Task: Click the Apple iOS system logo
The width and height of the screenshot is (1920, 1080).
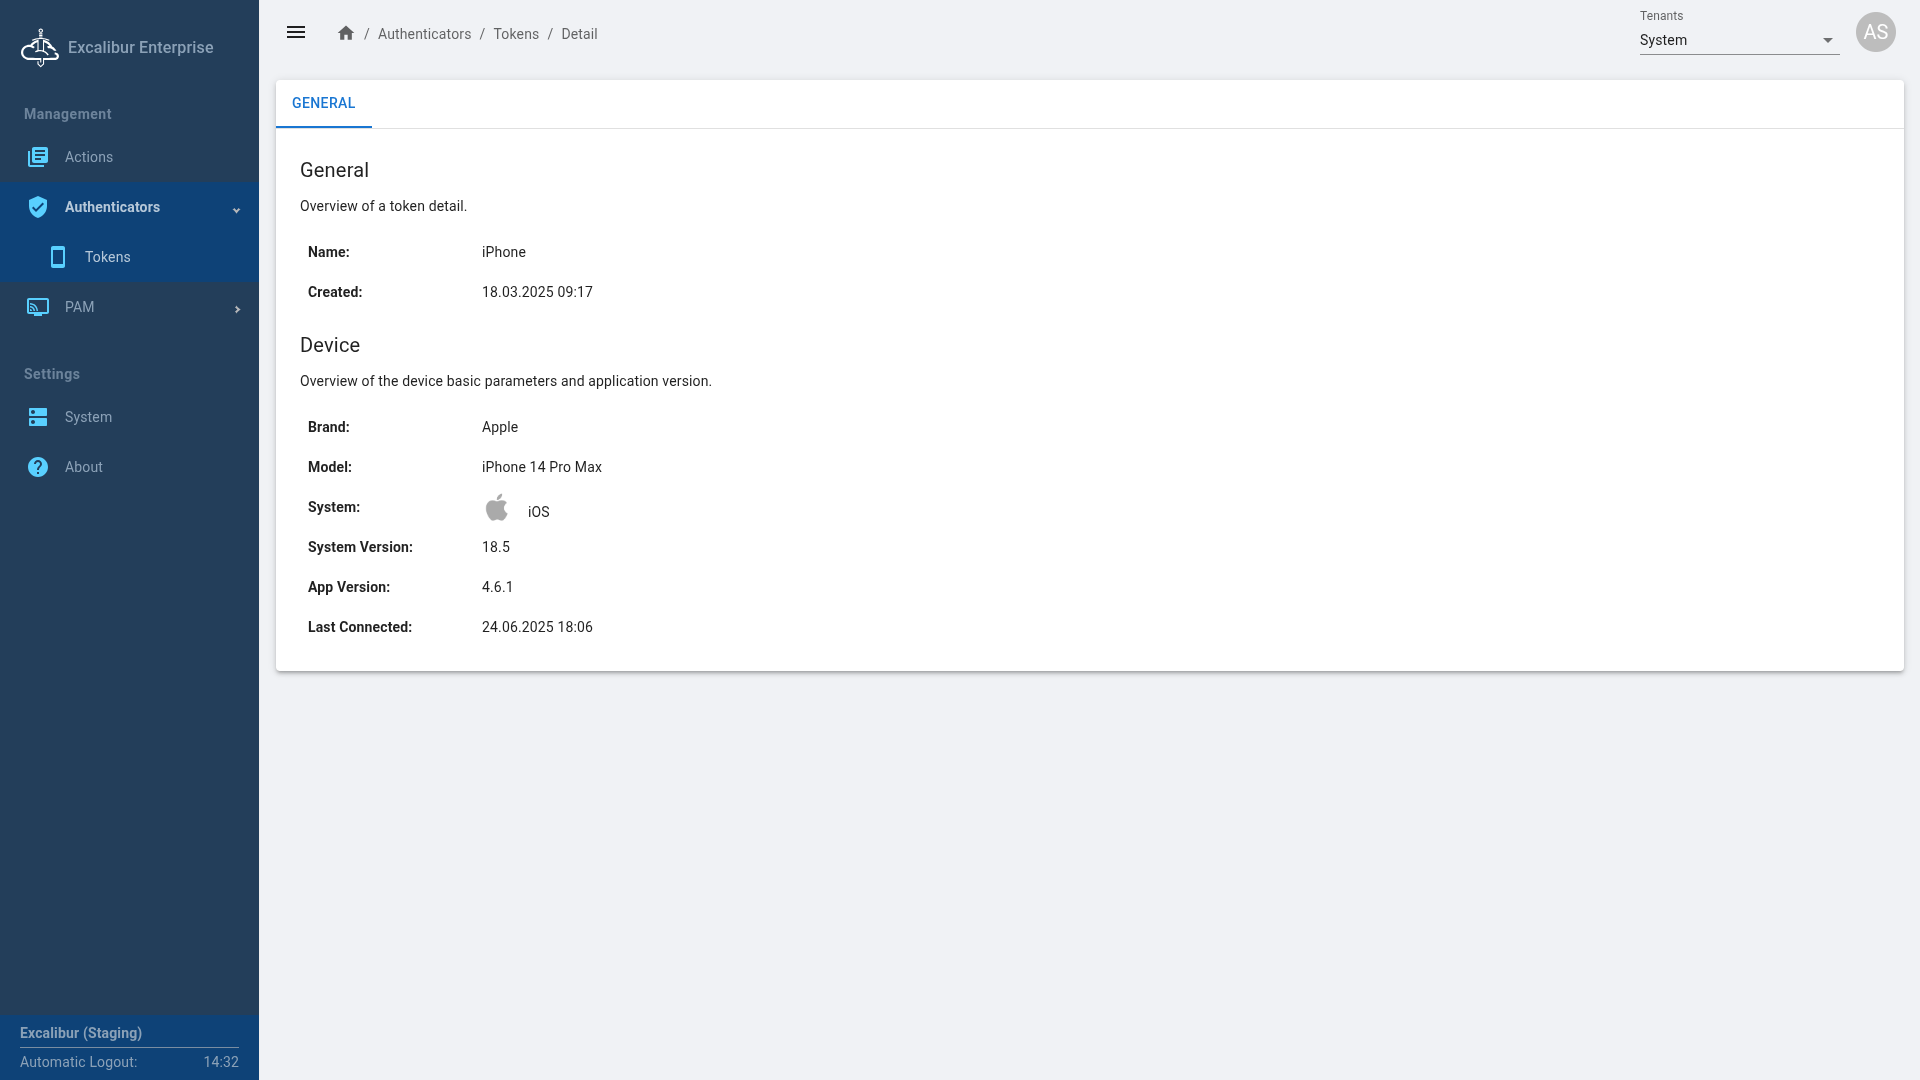Action: (497, 508)
